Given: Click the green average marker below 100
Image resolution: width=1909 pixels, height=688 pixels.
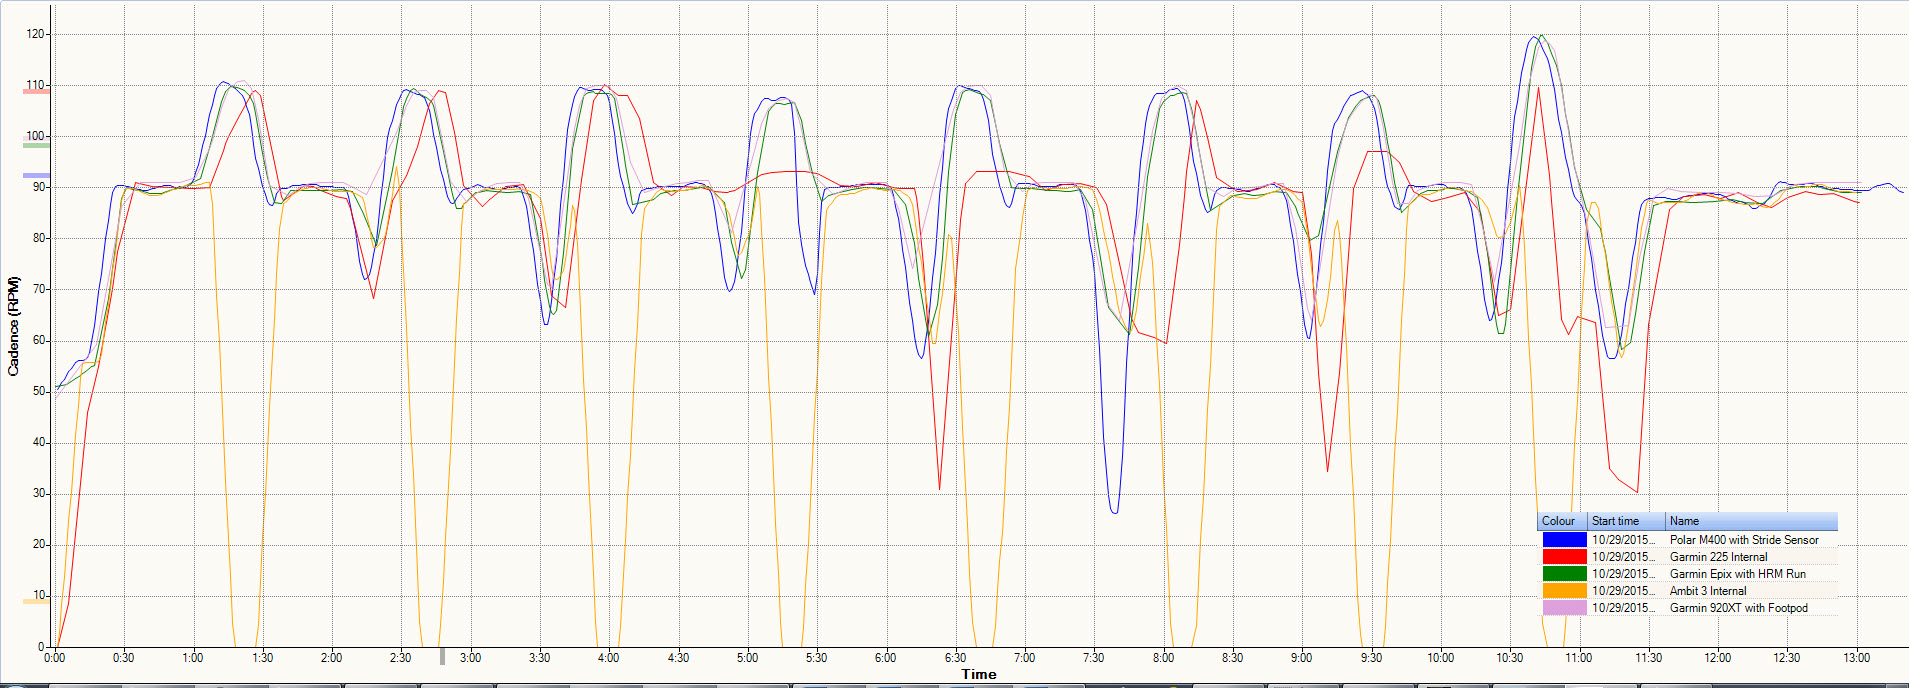Looking at the screenshot, I should [36, 146].
